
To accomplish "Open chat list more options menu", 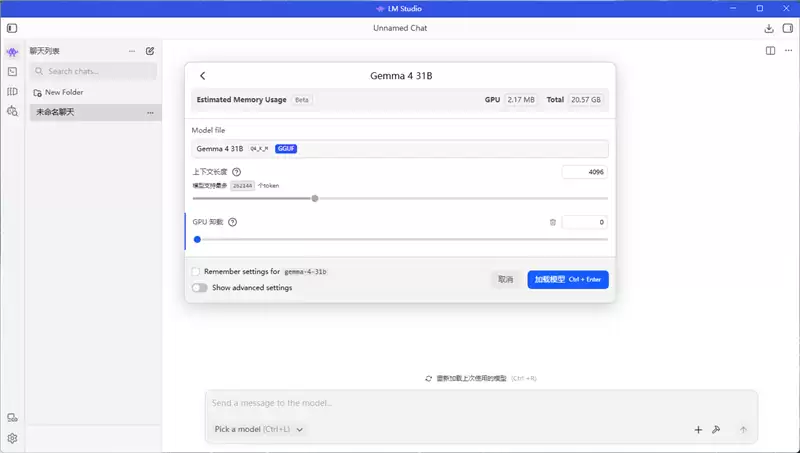I will (x=132, y=51).
